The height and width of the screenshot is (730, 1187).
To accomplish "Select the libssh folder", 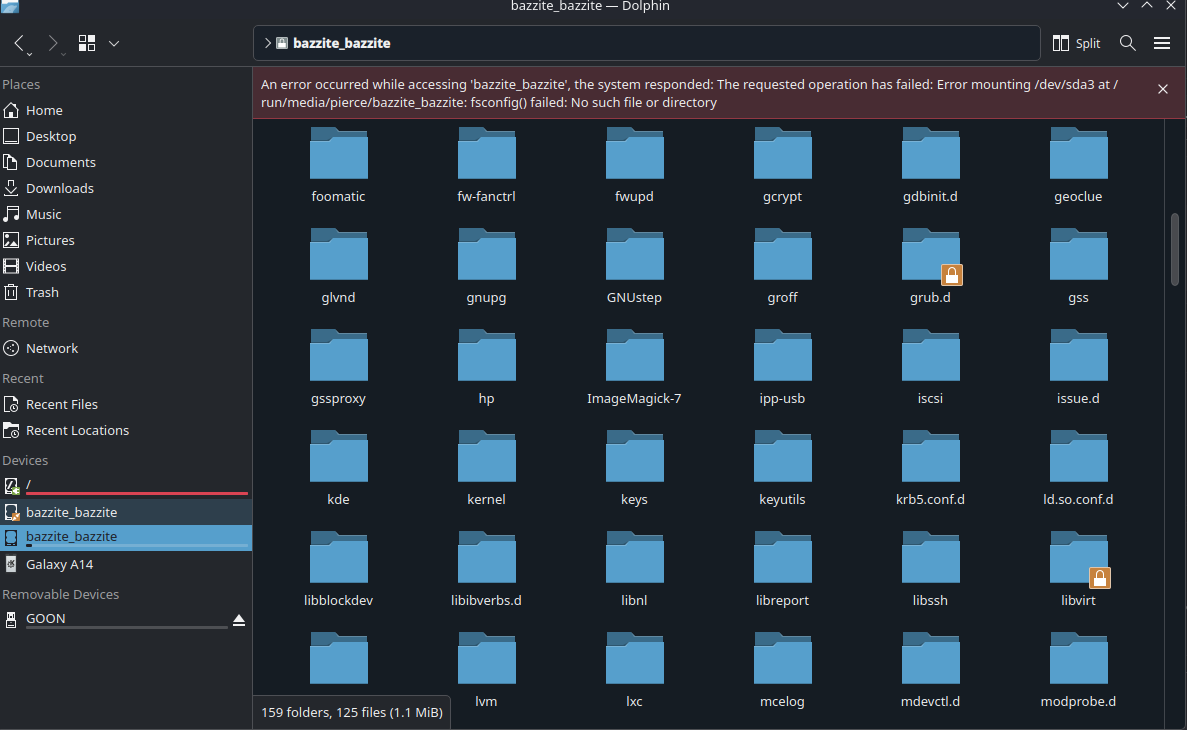I will coord(930,569).
